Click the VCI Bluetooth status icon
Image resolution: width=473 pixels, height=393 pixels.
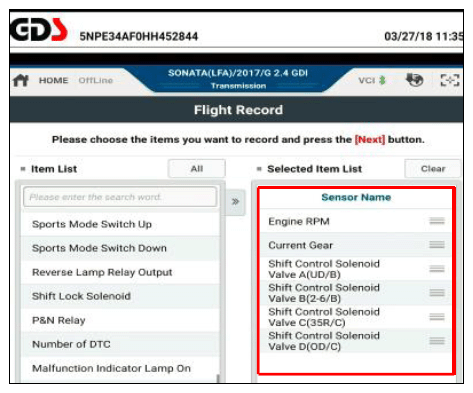[382, 80]
